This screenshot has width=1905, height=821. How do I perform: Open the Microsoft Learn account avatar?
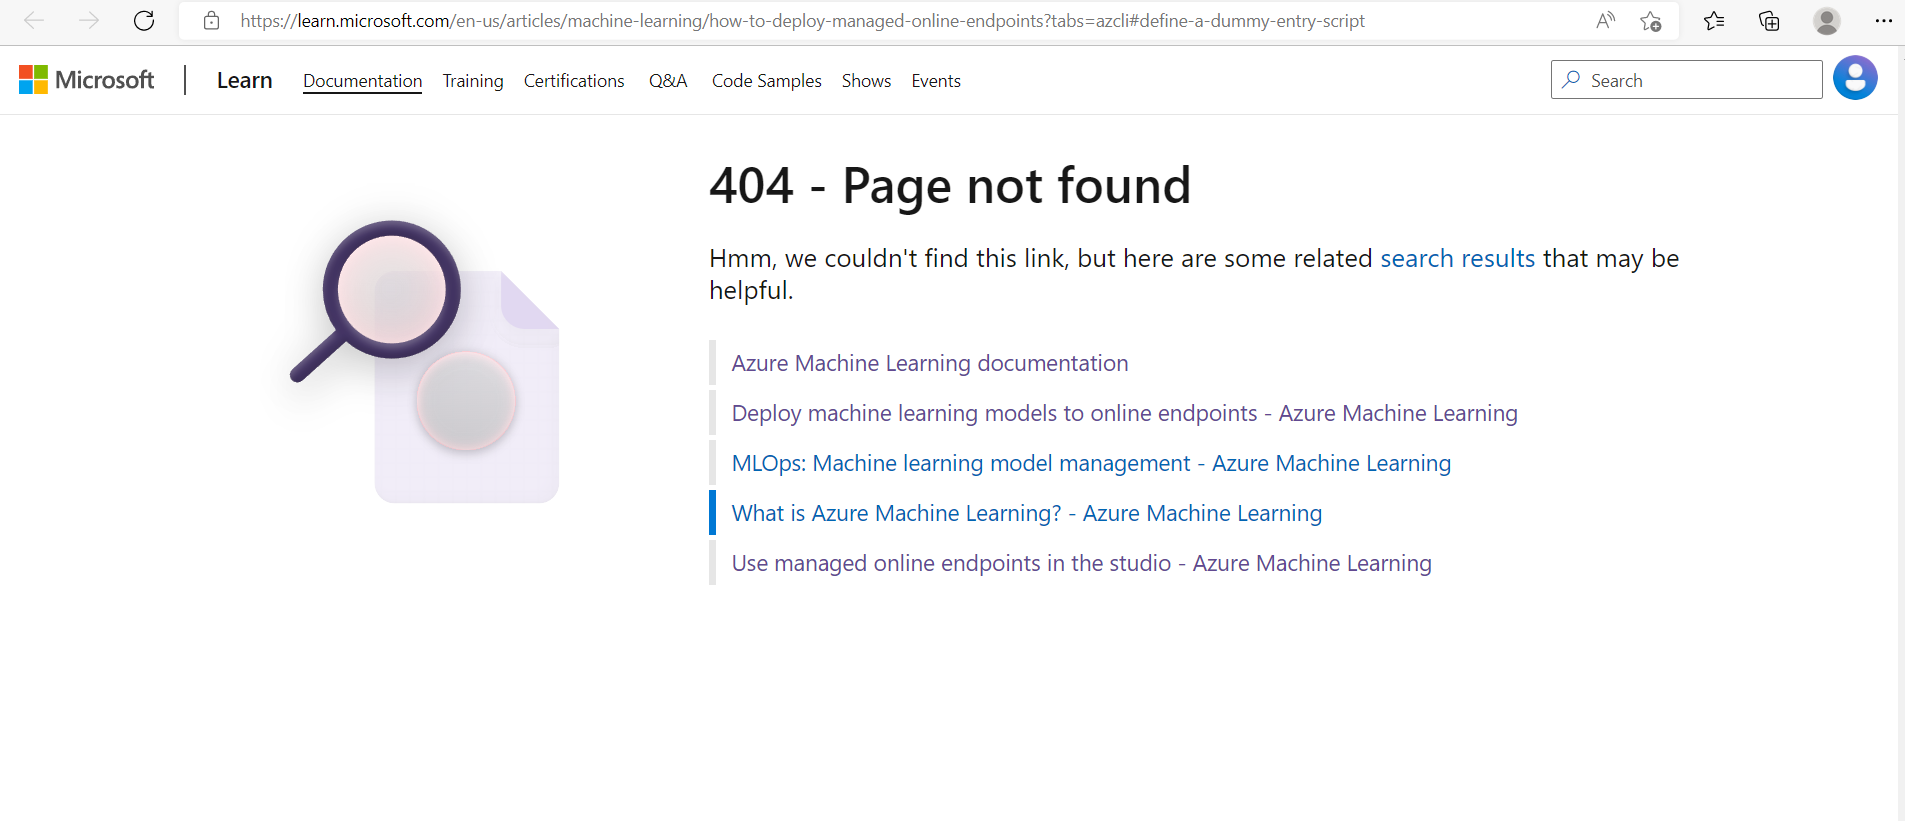[1855, 78]
